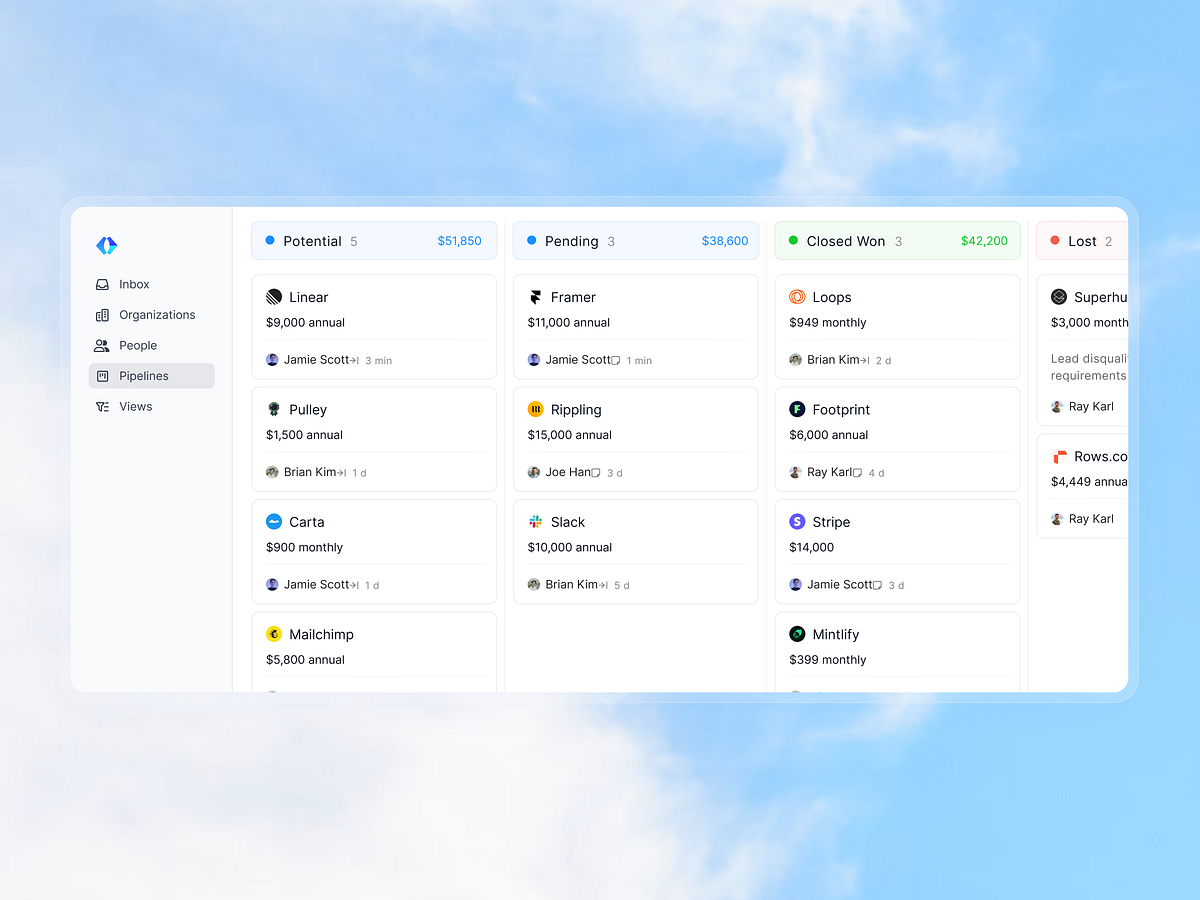
Task: Click the $51,850 Potential total
Action: coord(460,241)
